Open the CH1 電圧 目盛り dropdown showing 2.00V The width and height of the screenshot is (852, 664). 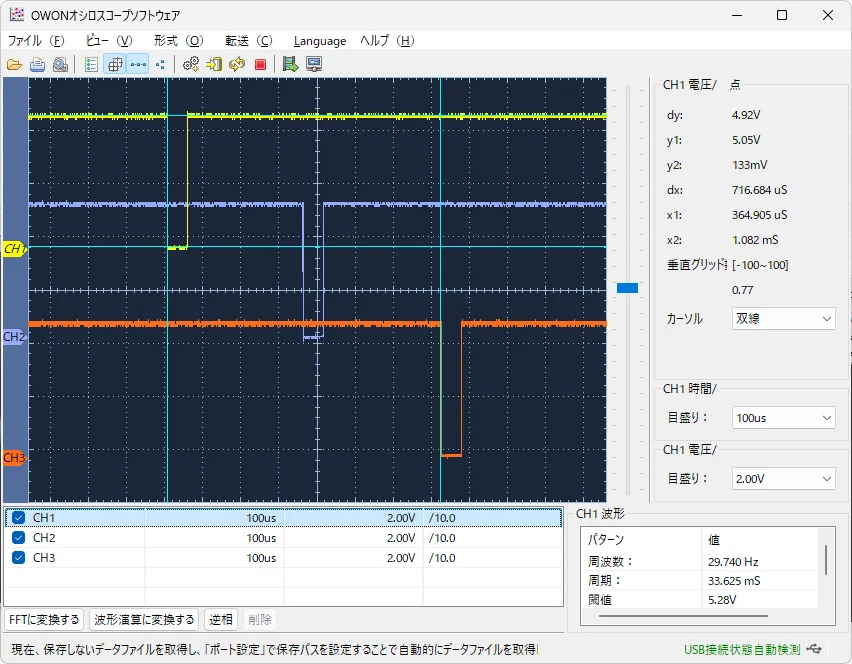click(x=783, y=479)
